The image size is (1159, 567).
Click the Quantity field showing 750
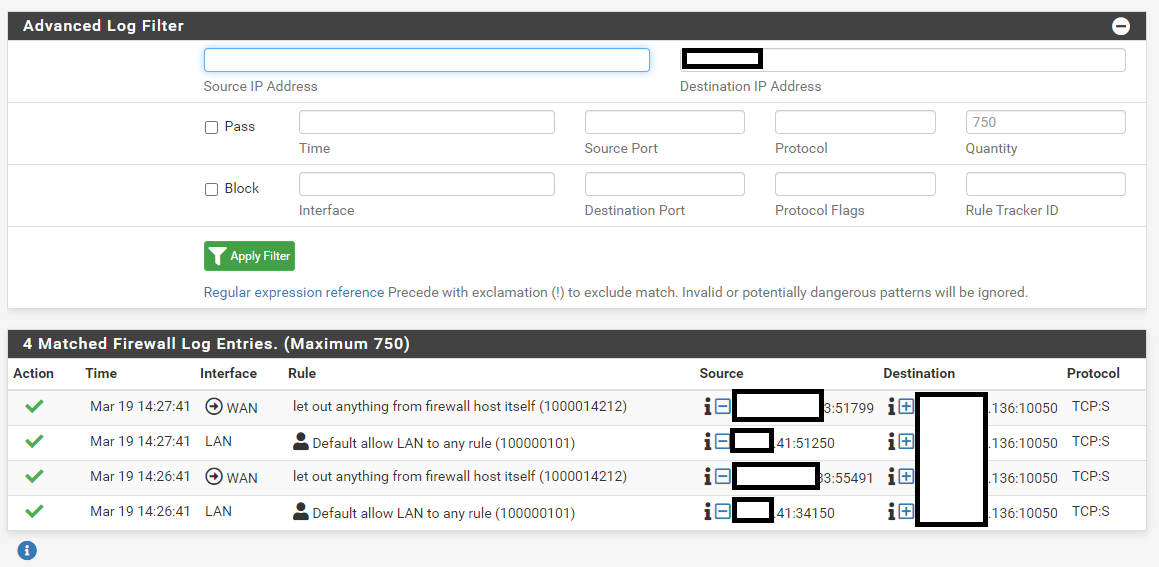click(x=1045, y=122)
